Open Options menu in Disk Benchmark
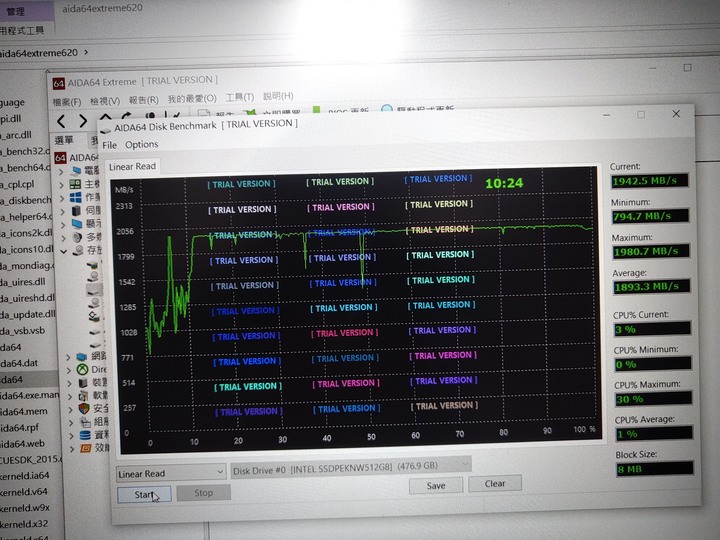The height and width of the screenshot is (540, 720). click(x=141, y=144)
